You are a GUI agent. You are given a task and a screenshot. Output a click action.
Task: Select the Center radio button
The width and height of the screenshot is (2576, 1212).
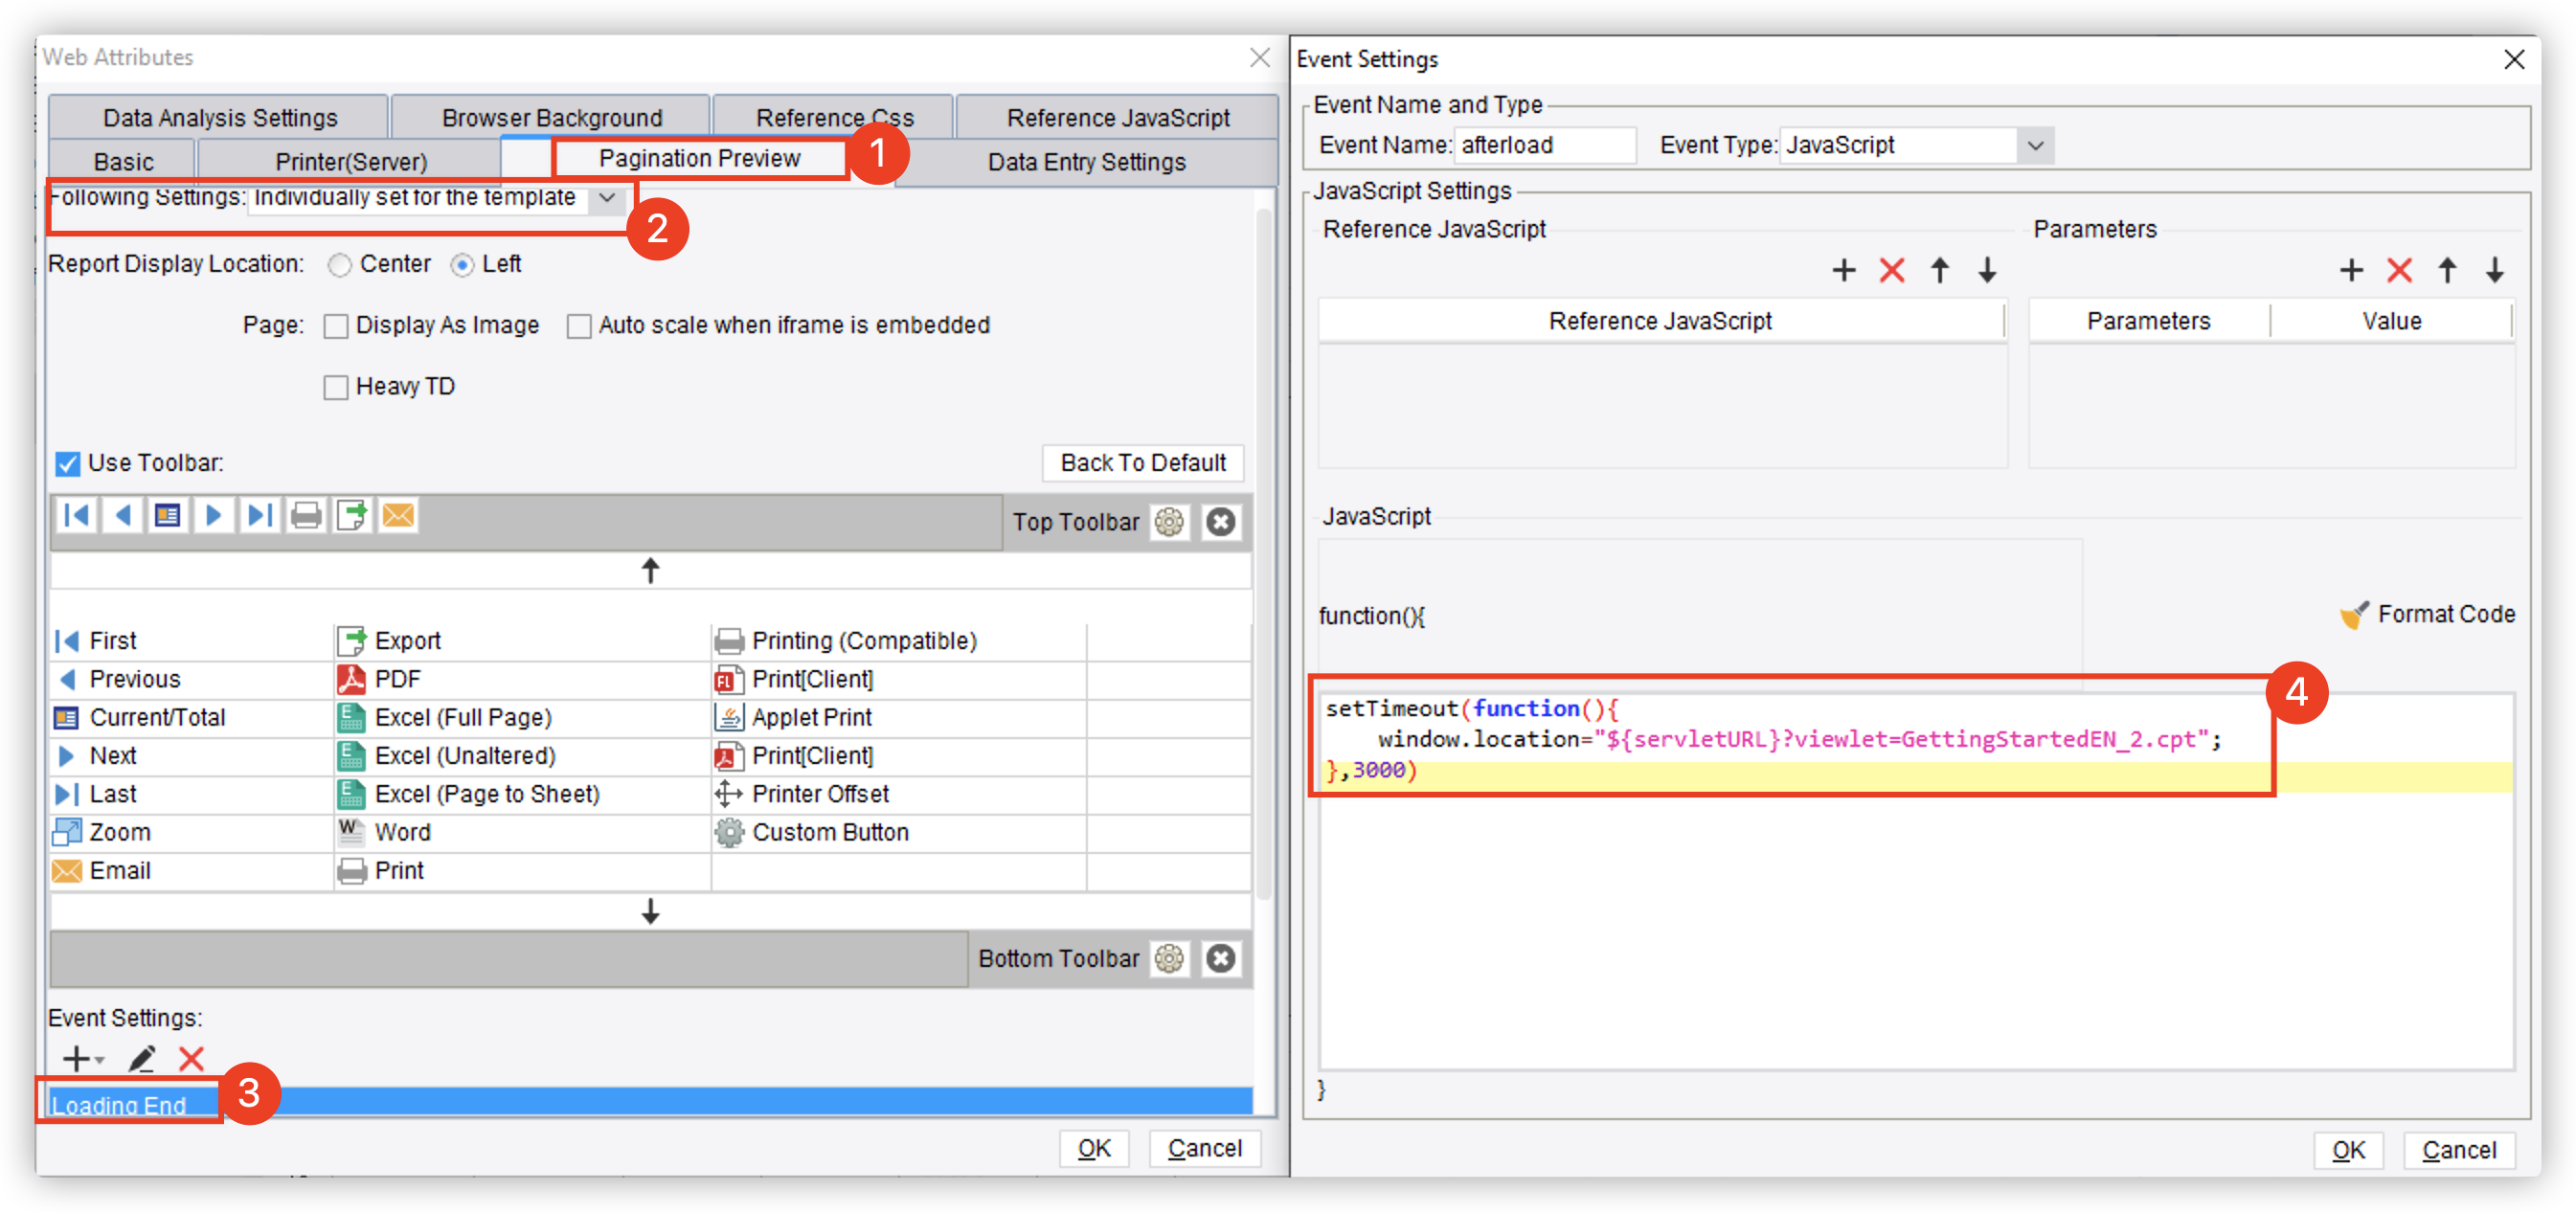tap(340, 265)
